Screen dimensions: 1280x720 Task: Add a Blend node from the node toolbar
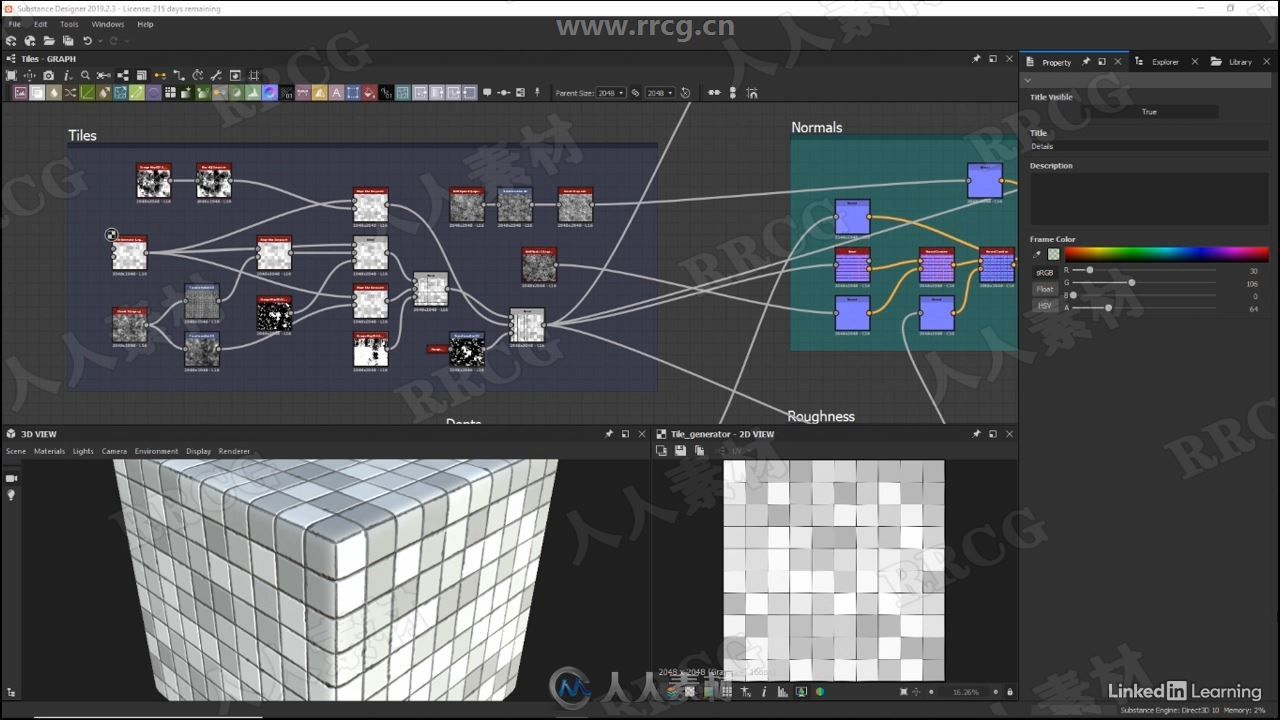[37, 93]
